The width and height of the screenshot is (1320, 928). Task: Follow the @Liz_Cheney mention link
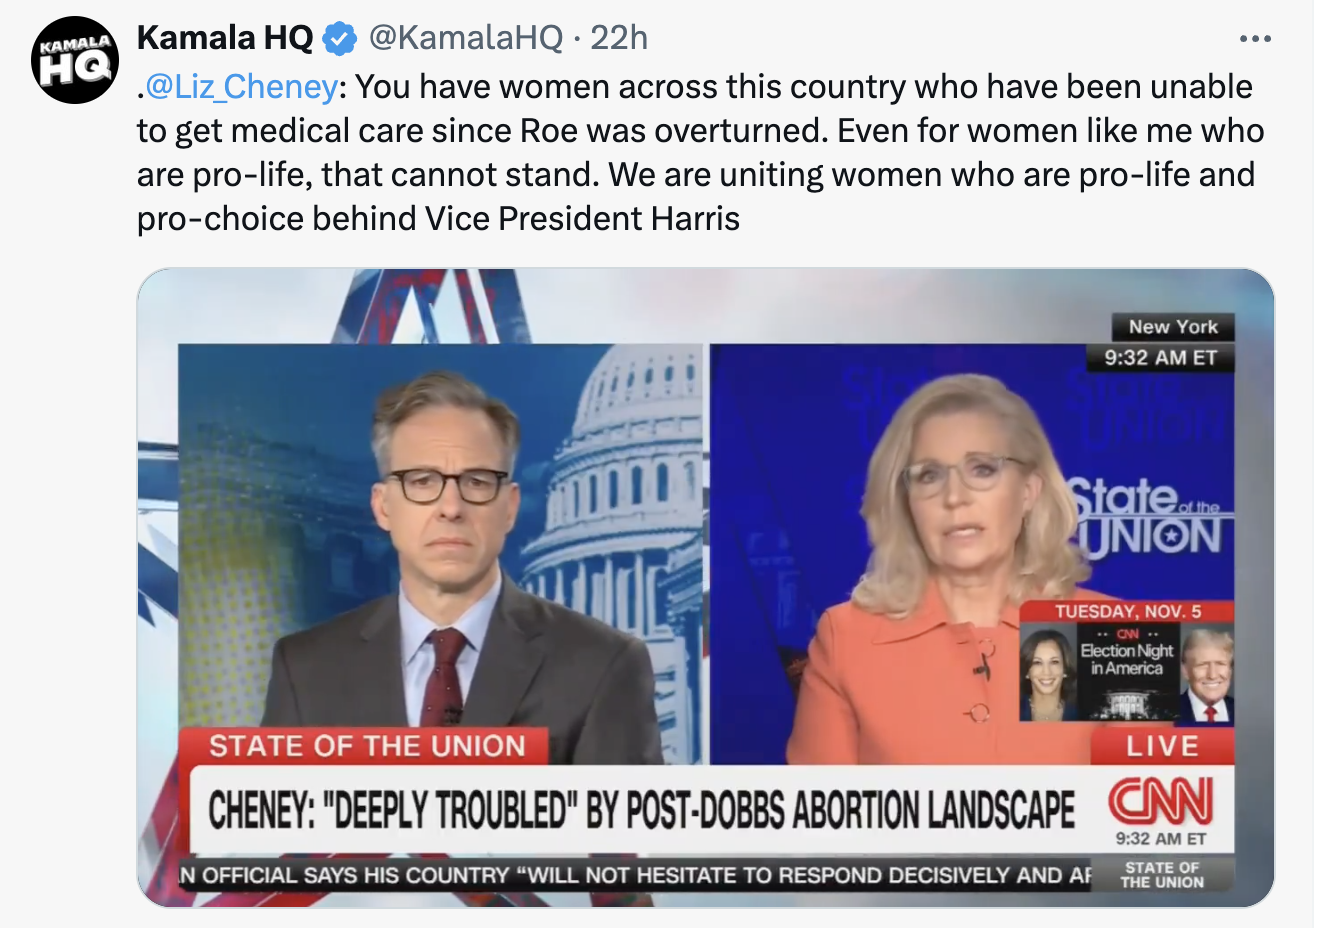coord(242,87)
